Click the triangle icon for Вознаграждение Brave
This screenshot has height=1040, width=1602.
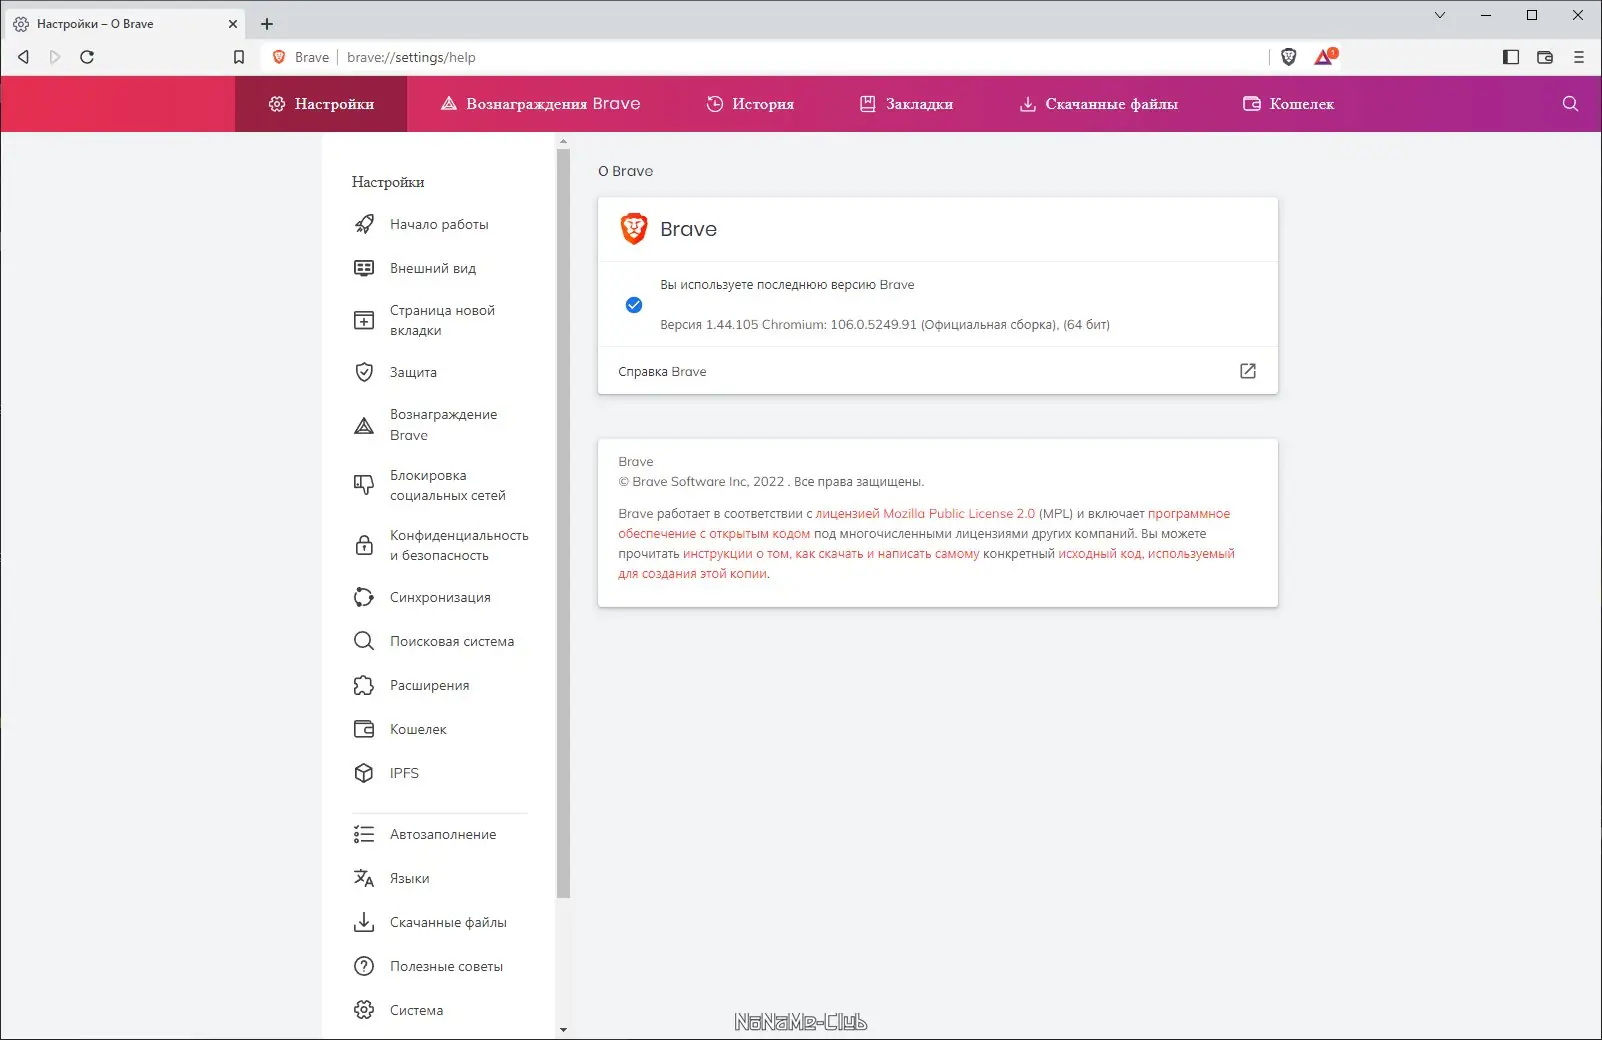tap(364, 425)
